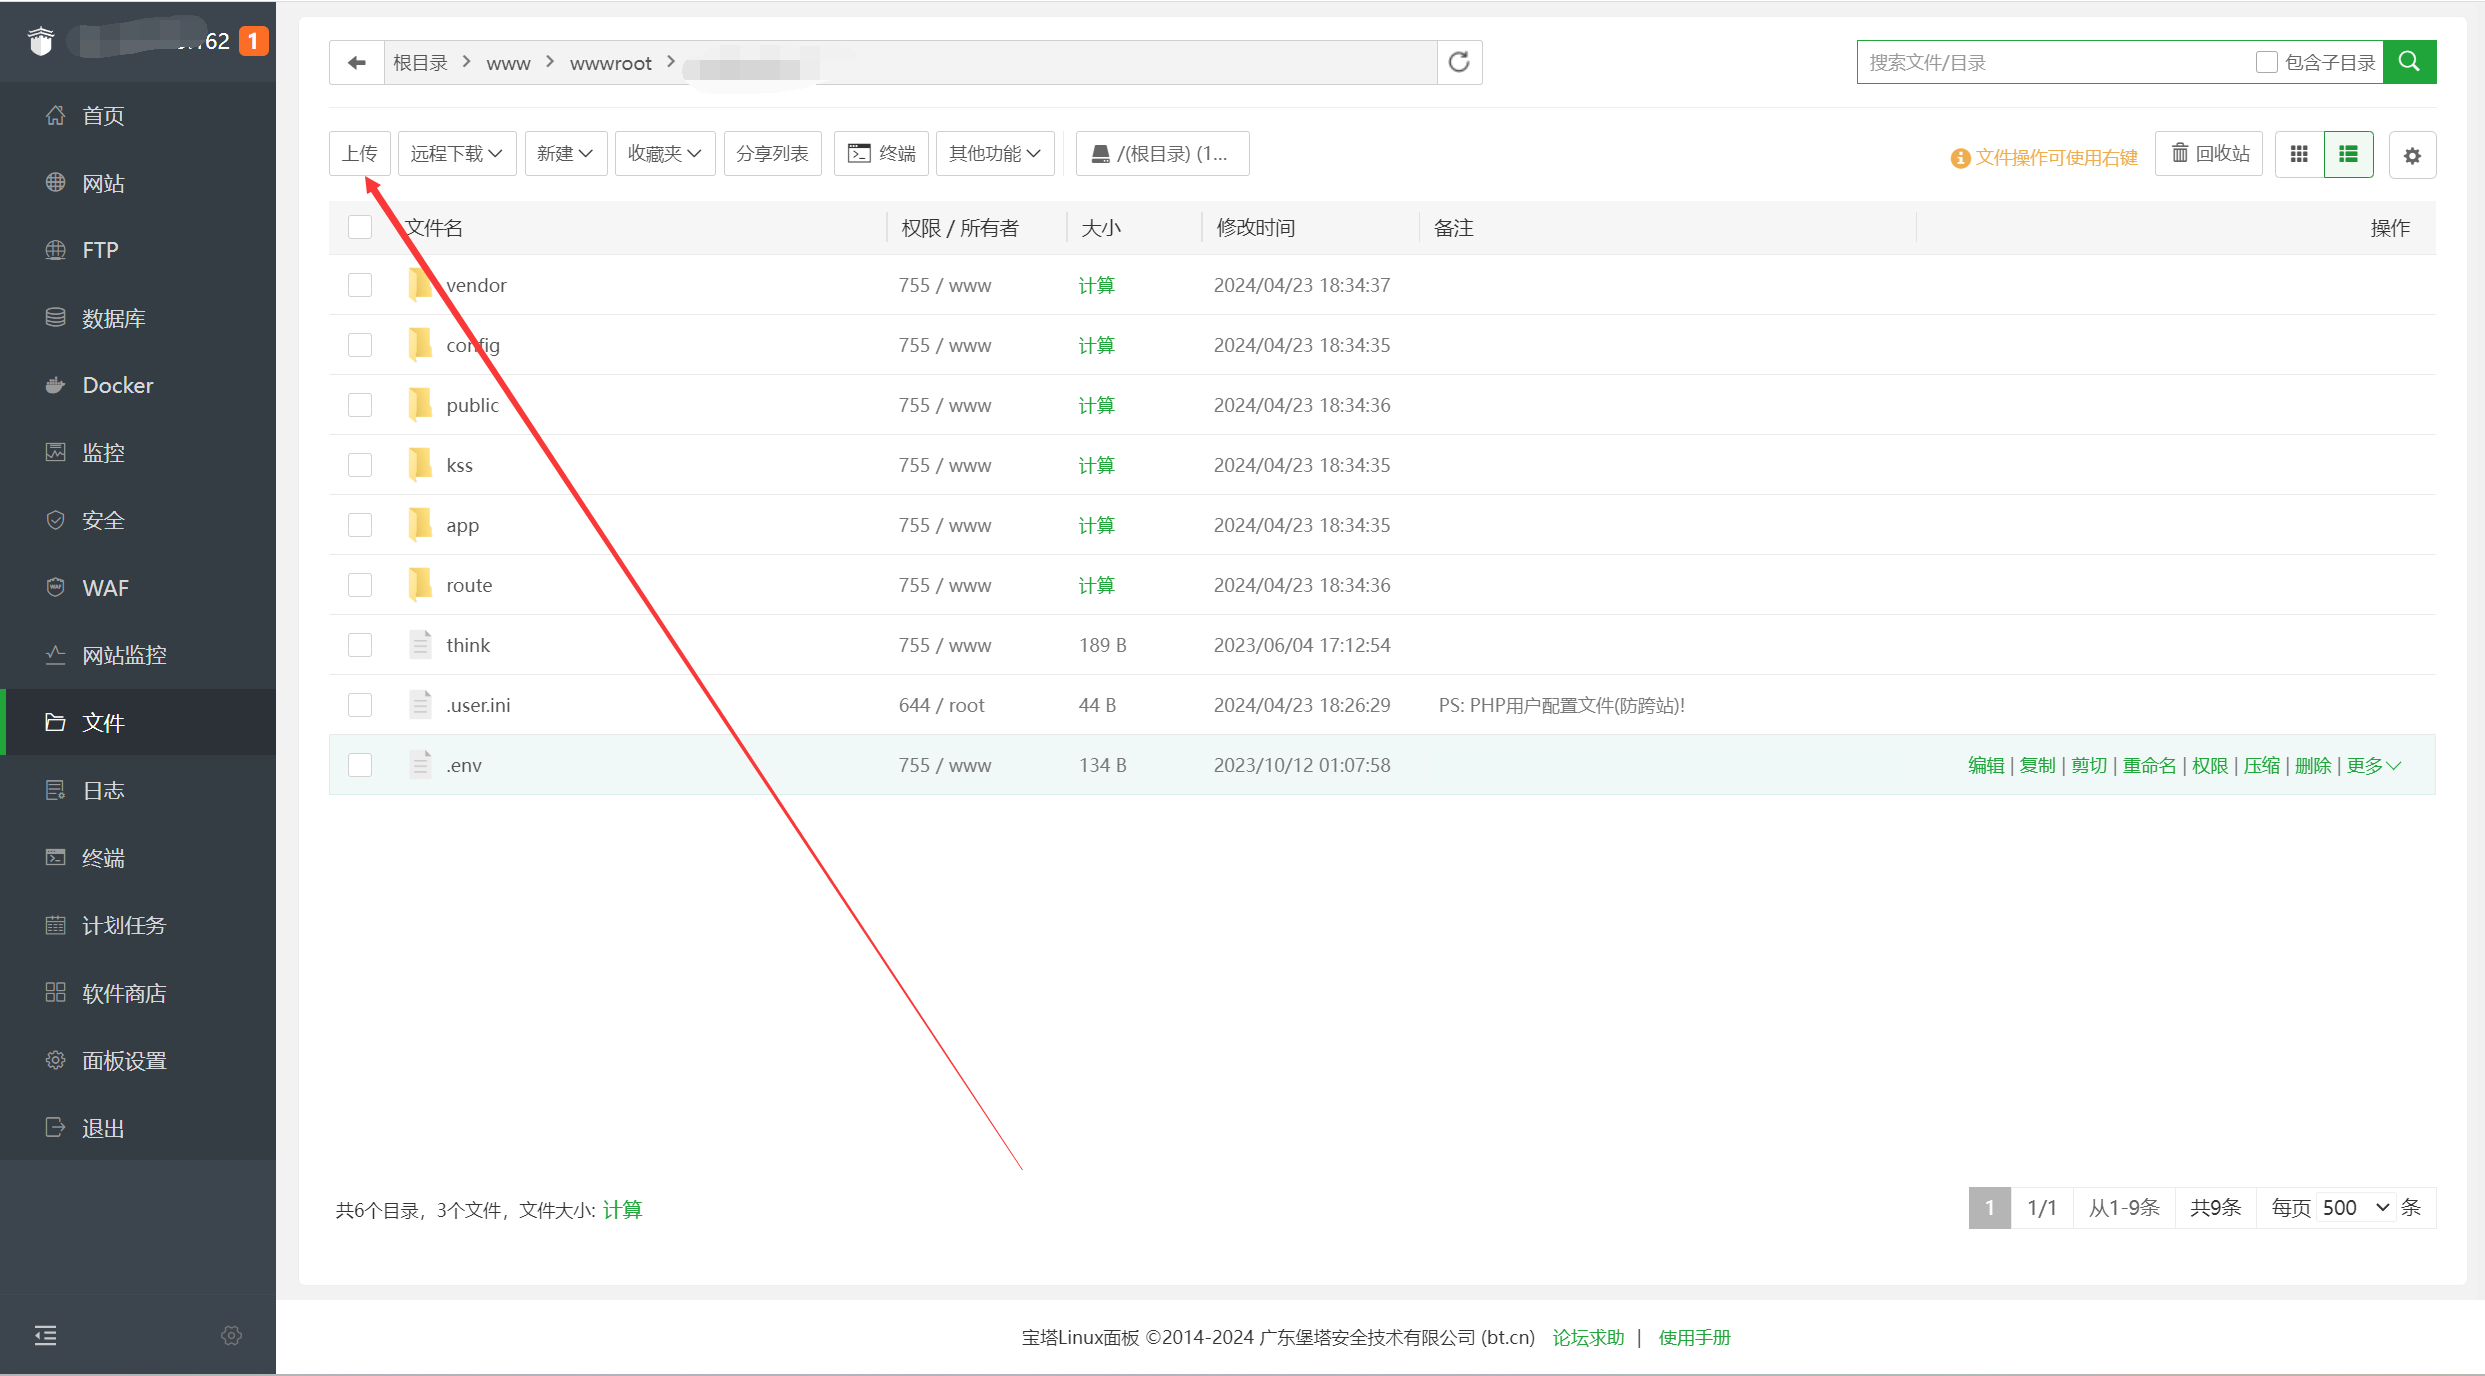Expand the 收藏夹 dropdown

click(665, 153)
